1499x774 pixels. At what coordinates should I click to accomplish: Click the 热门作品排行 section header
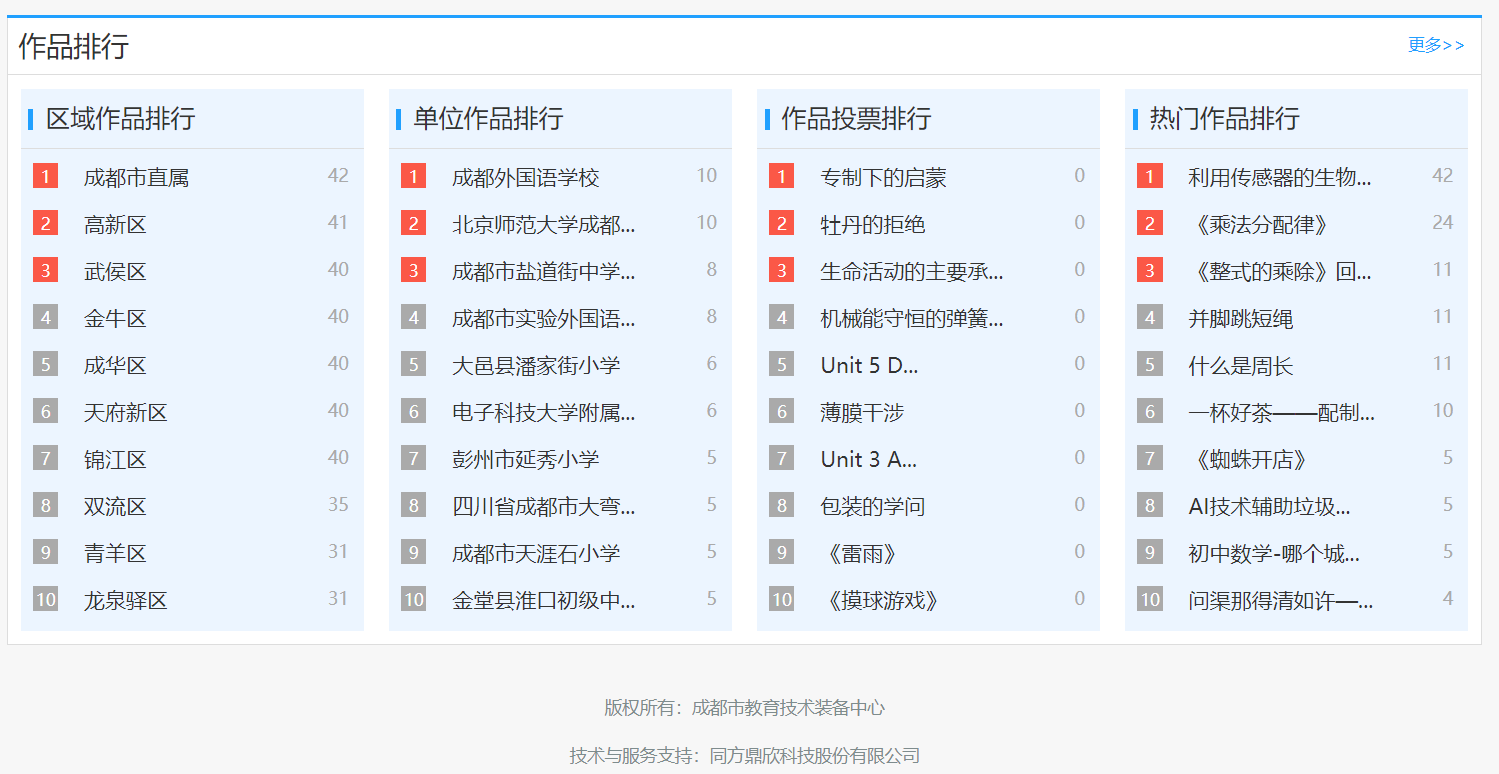click(x=1224, y=119)
